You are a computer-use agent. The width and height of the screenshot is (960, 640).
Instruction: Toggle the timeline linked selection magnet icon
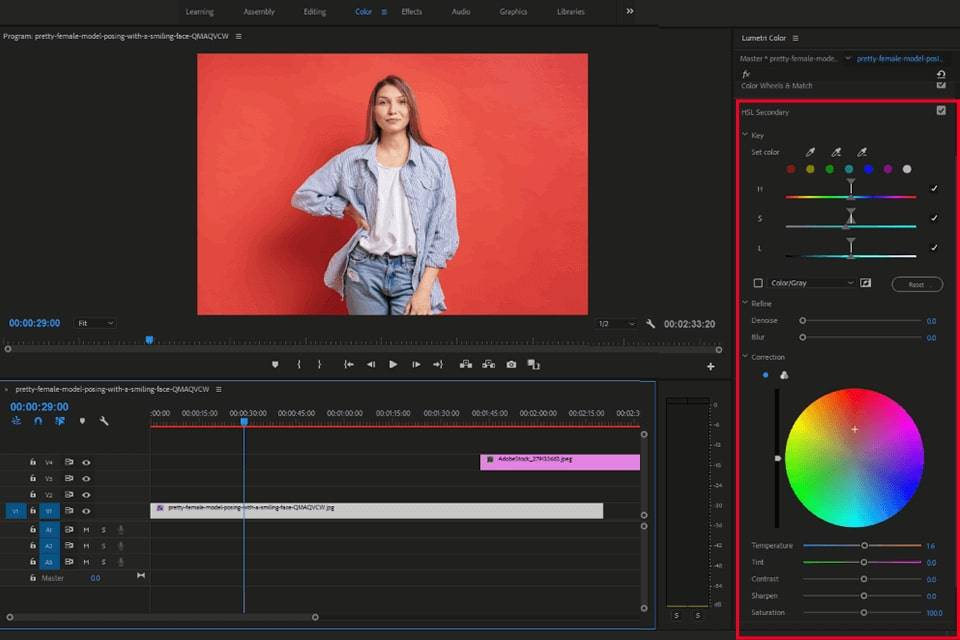point(38,421)
